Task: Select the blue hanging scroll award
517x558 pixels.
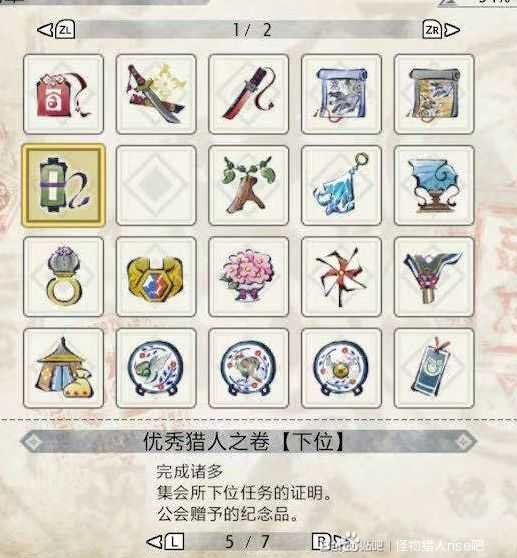Action: [342, 94]
